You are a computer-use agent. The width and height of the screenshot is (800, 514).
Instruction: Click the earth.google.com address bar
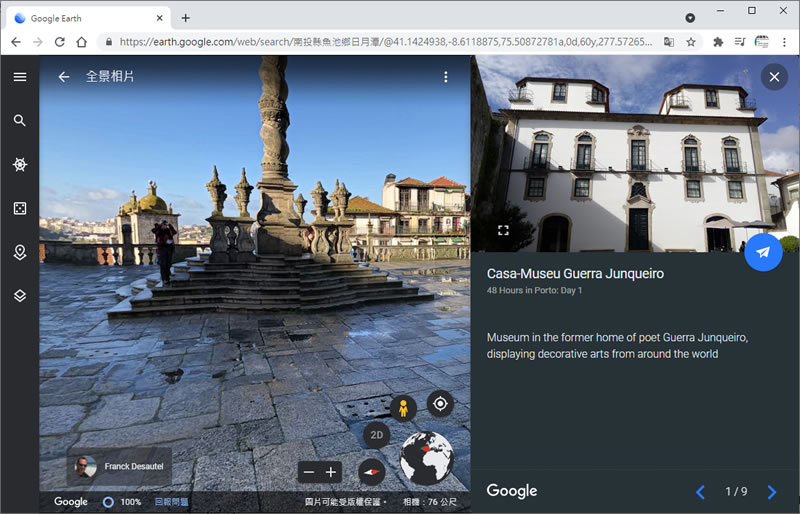pos(385,42)
